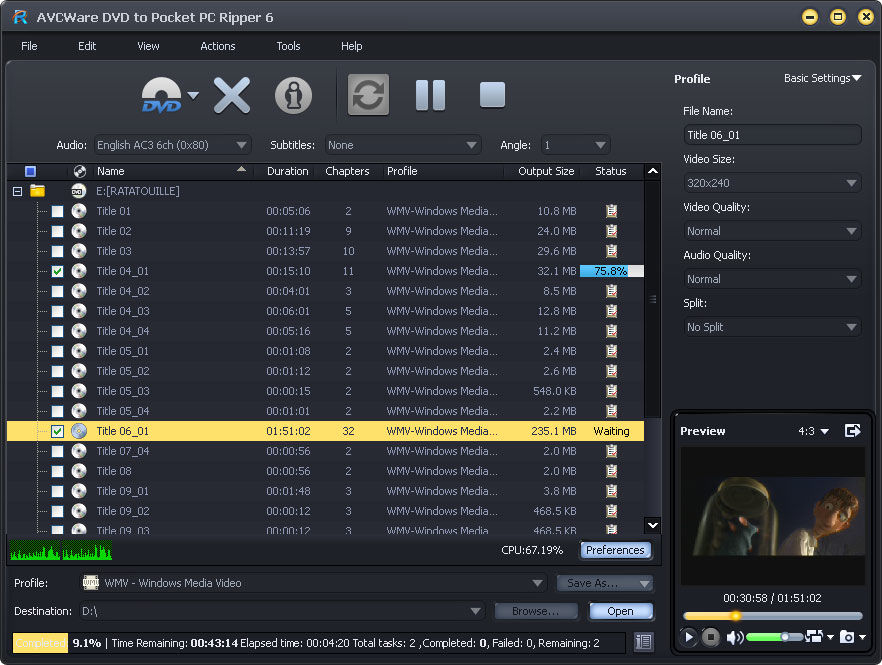Open the Audio track dropdown
The height and width of the screenshot is (665, 882).
[172, 145]
